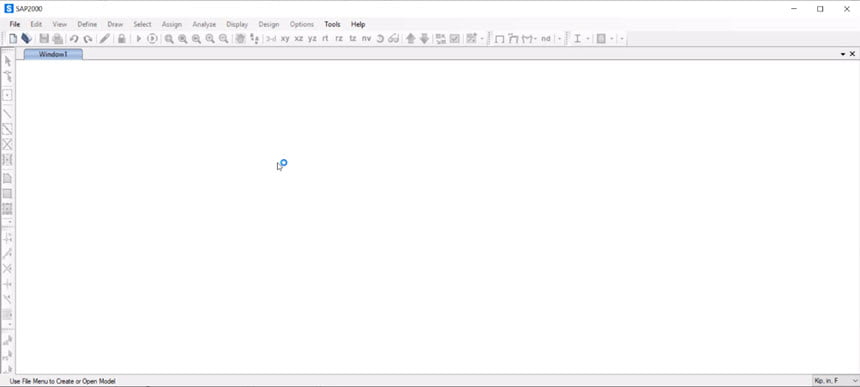Image resolution: width=860 pixels, height=387 pixels.
Task: Expand the Shell Design dropdown arrow
Action: coord(612,39)
